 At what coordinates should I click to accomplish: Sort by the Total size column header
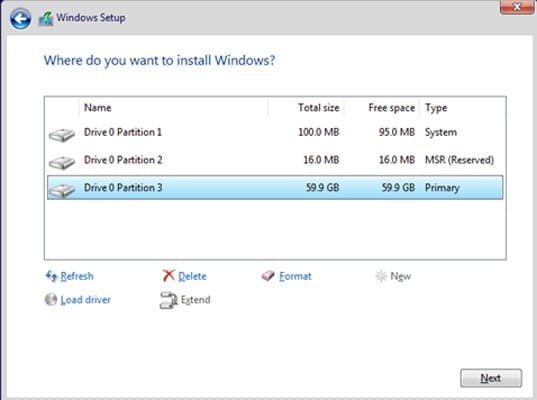tap(319, 108)
